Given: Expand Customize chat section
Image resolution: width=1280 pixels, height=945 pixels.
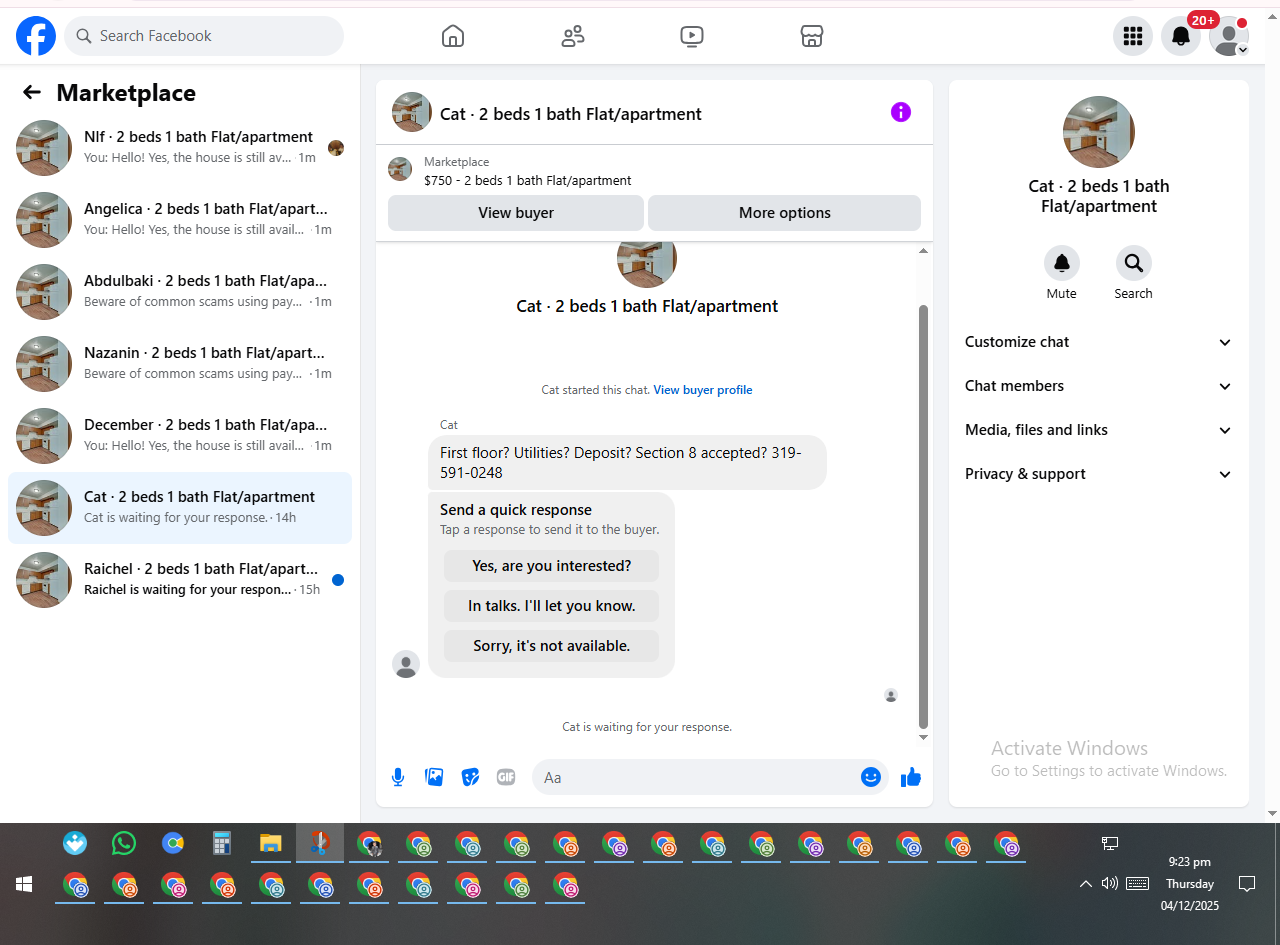Looking at the screenshot, I should point(1099,342).
